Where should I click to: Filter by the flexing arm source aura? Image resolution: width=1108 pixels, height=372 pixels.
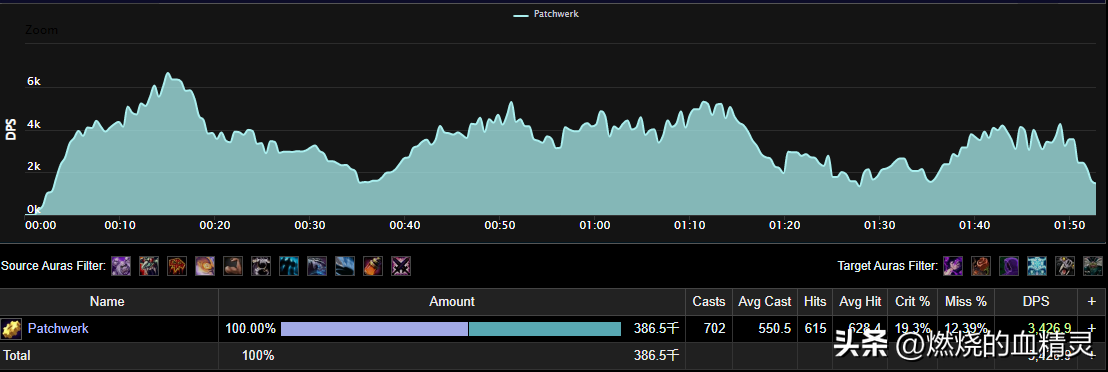[233, 266]
